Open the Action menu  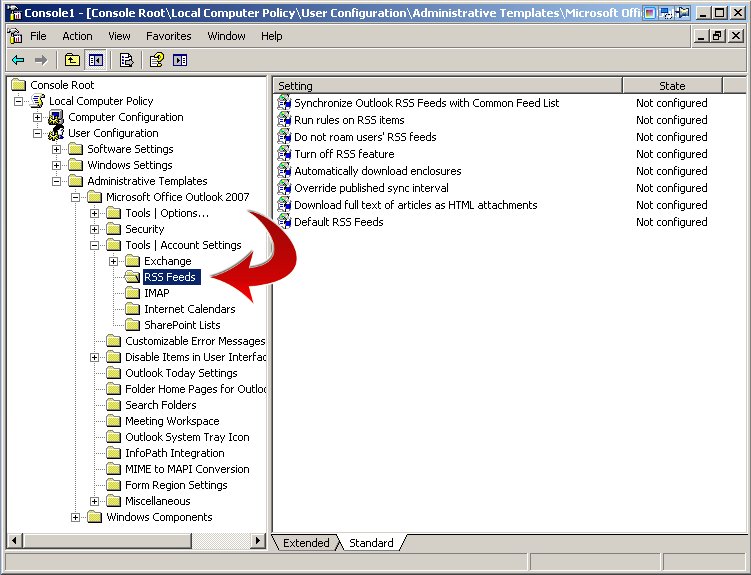[77, 36]
